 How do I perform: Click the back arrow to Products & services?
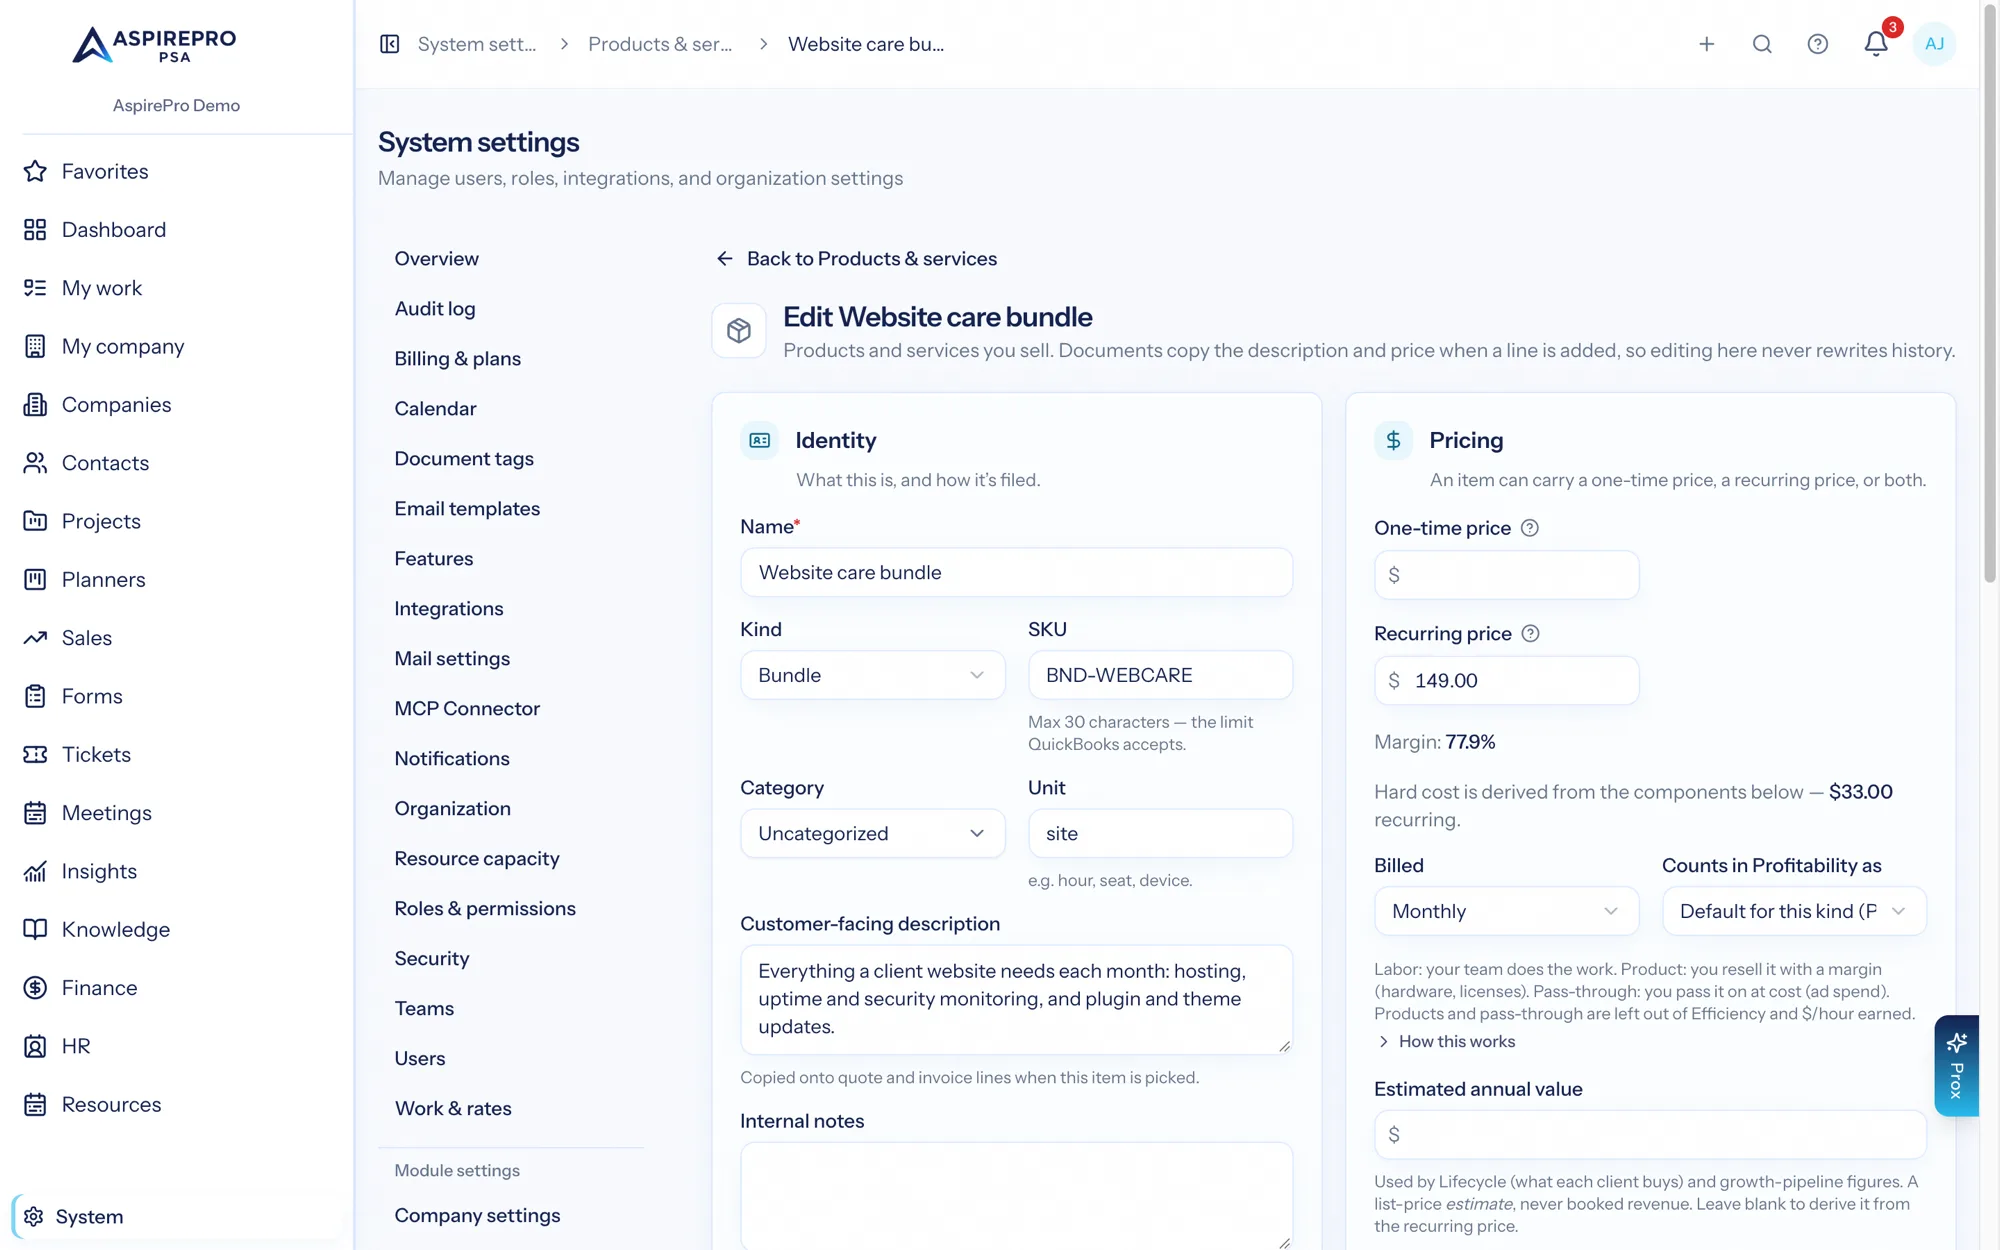(725, 259)
